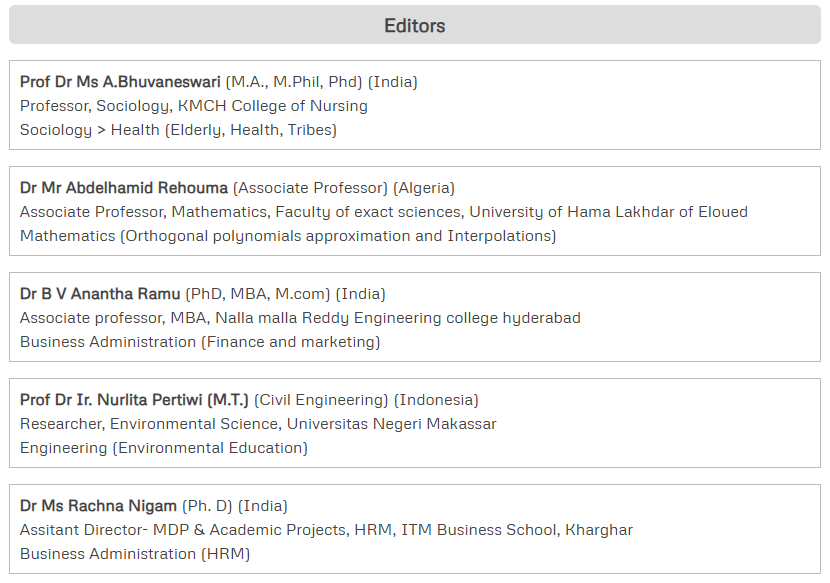
Task: Click Prof Dr Ir. Nurlita Pertiwi's name
Action: pyautogui.click(x=134, y=400)
